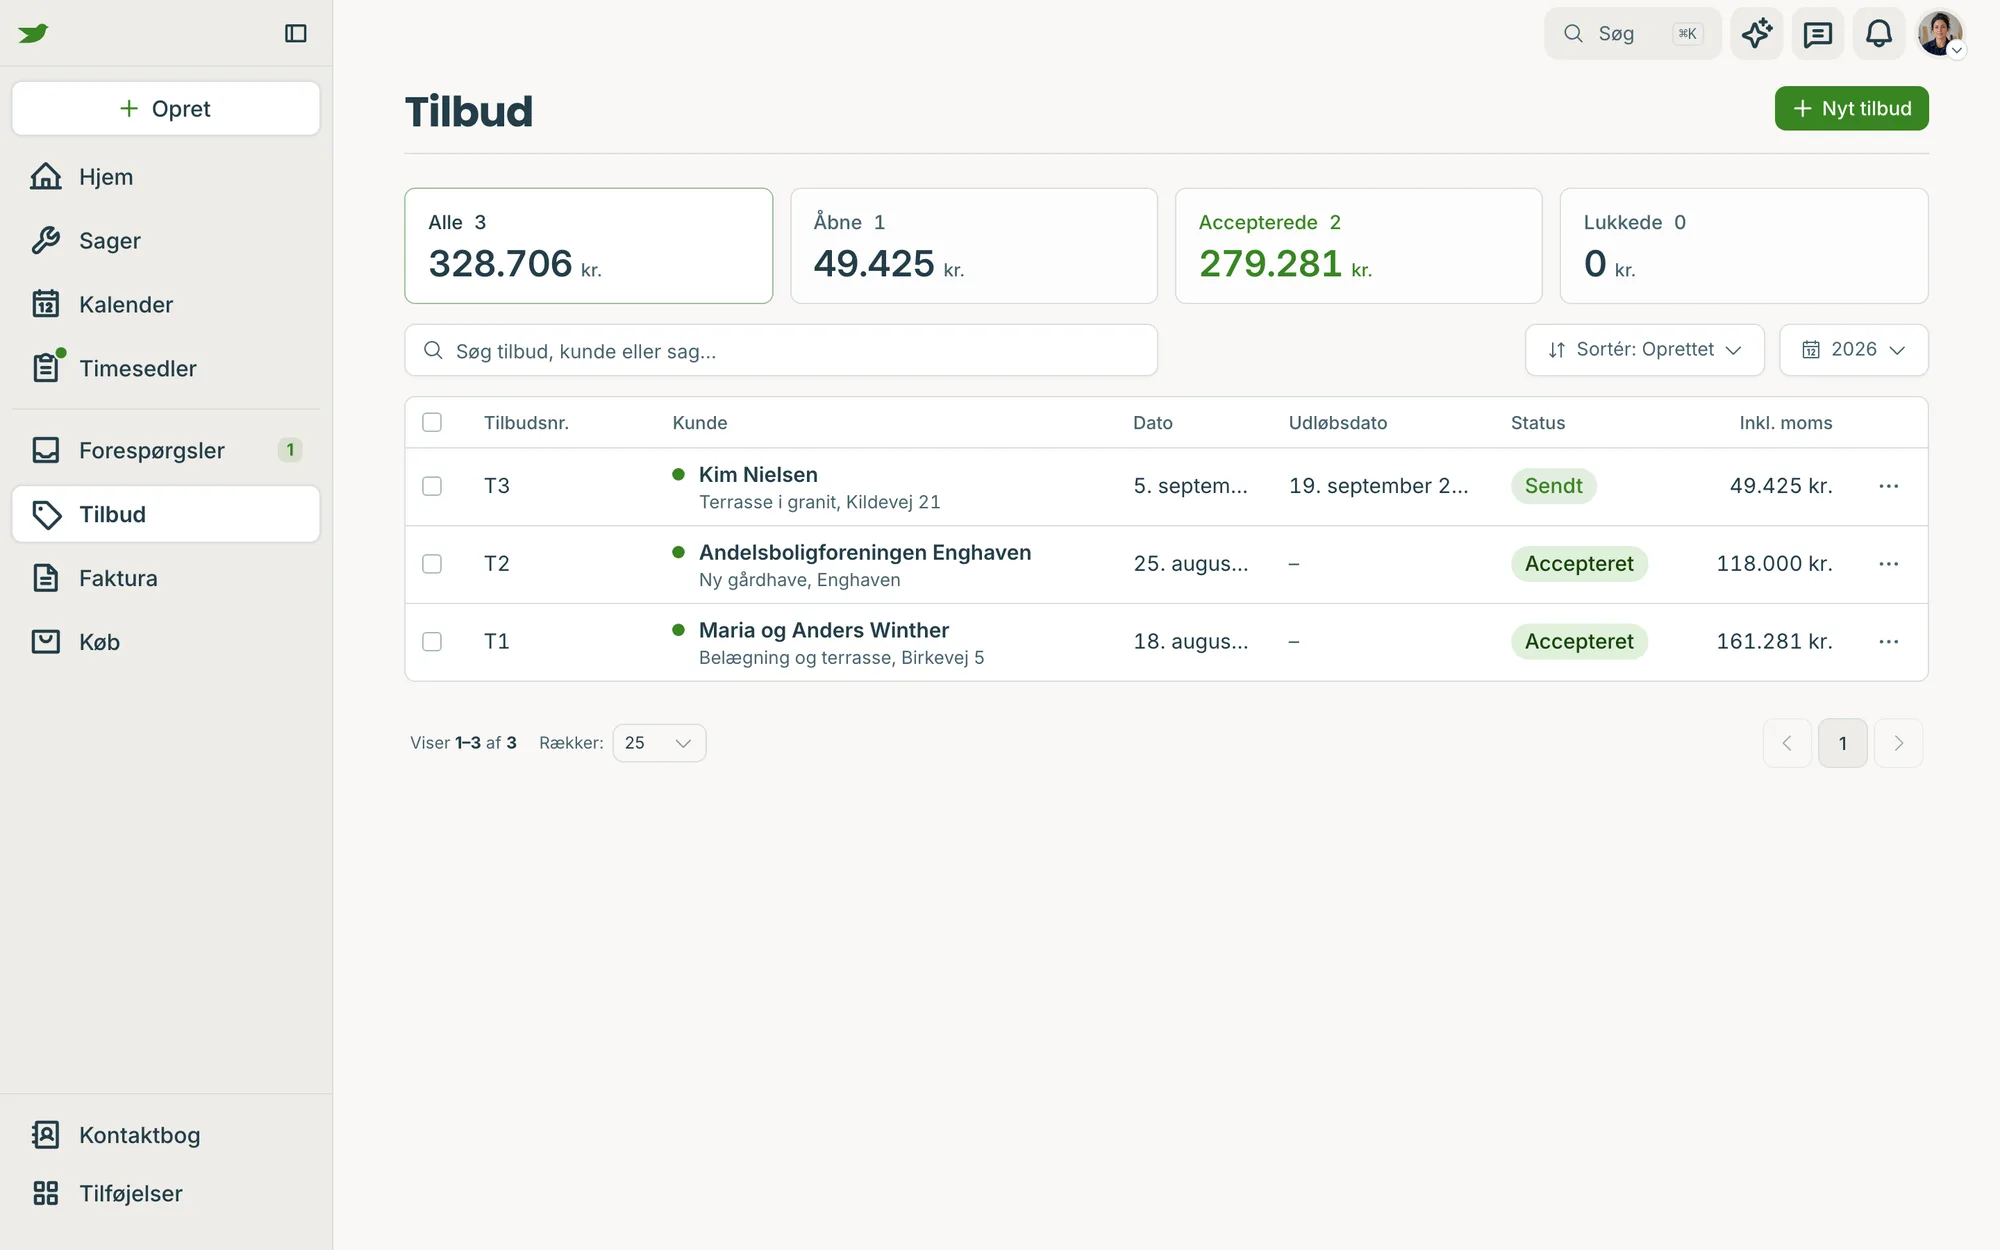Go to the previous page arrow
This screenshot has width=2000, height=1250.
tap(1787, 743)
